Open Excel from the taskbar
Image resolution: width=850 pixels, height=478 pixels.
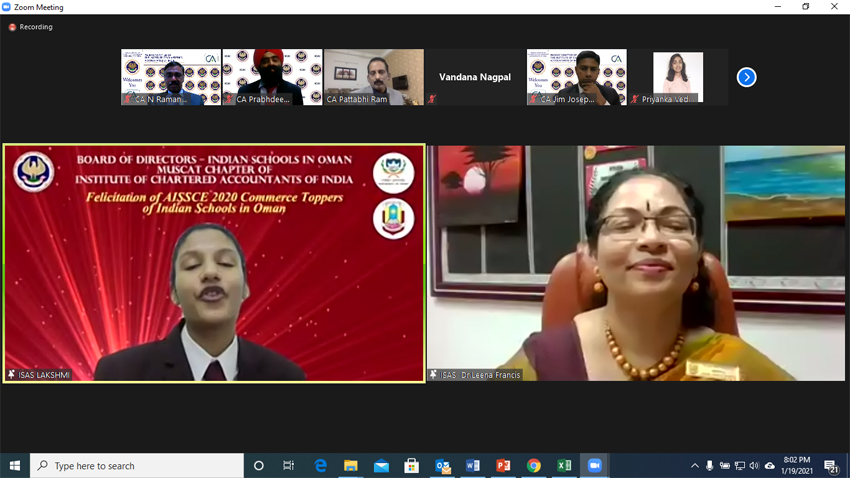pyautogui.click(x=564, y=466)
